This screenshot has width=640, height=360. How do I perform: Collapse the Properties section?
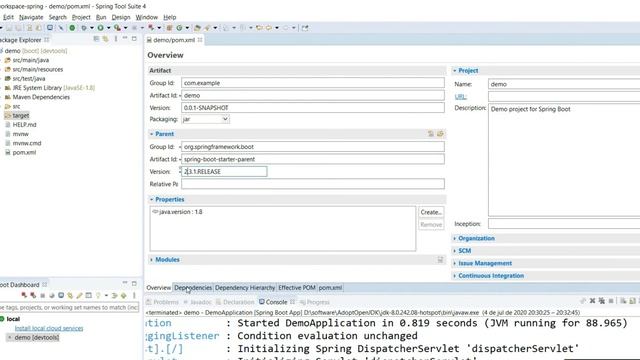tap(151, 200)
